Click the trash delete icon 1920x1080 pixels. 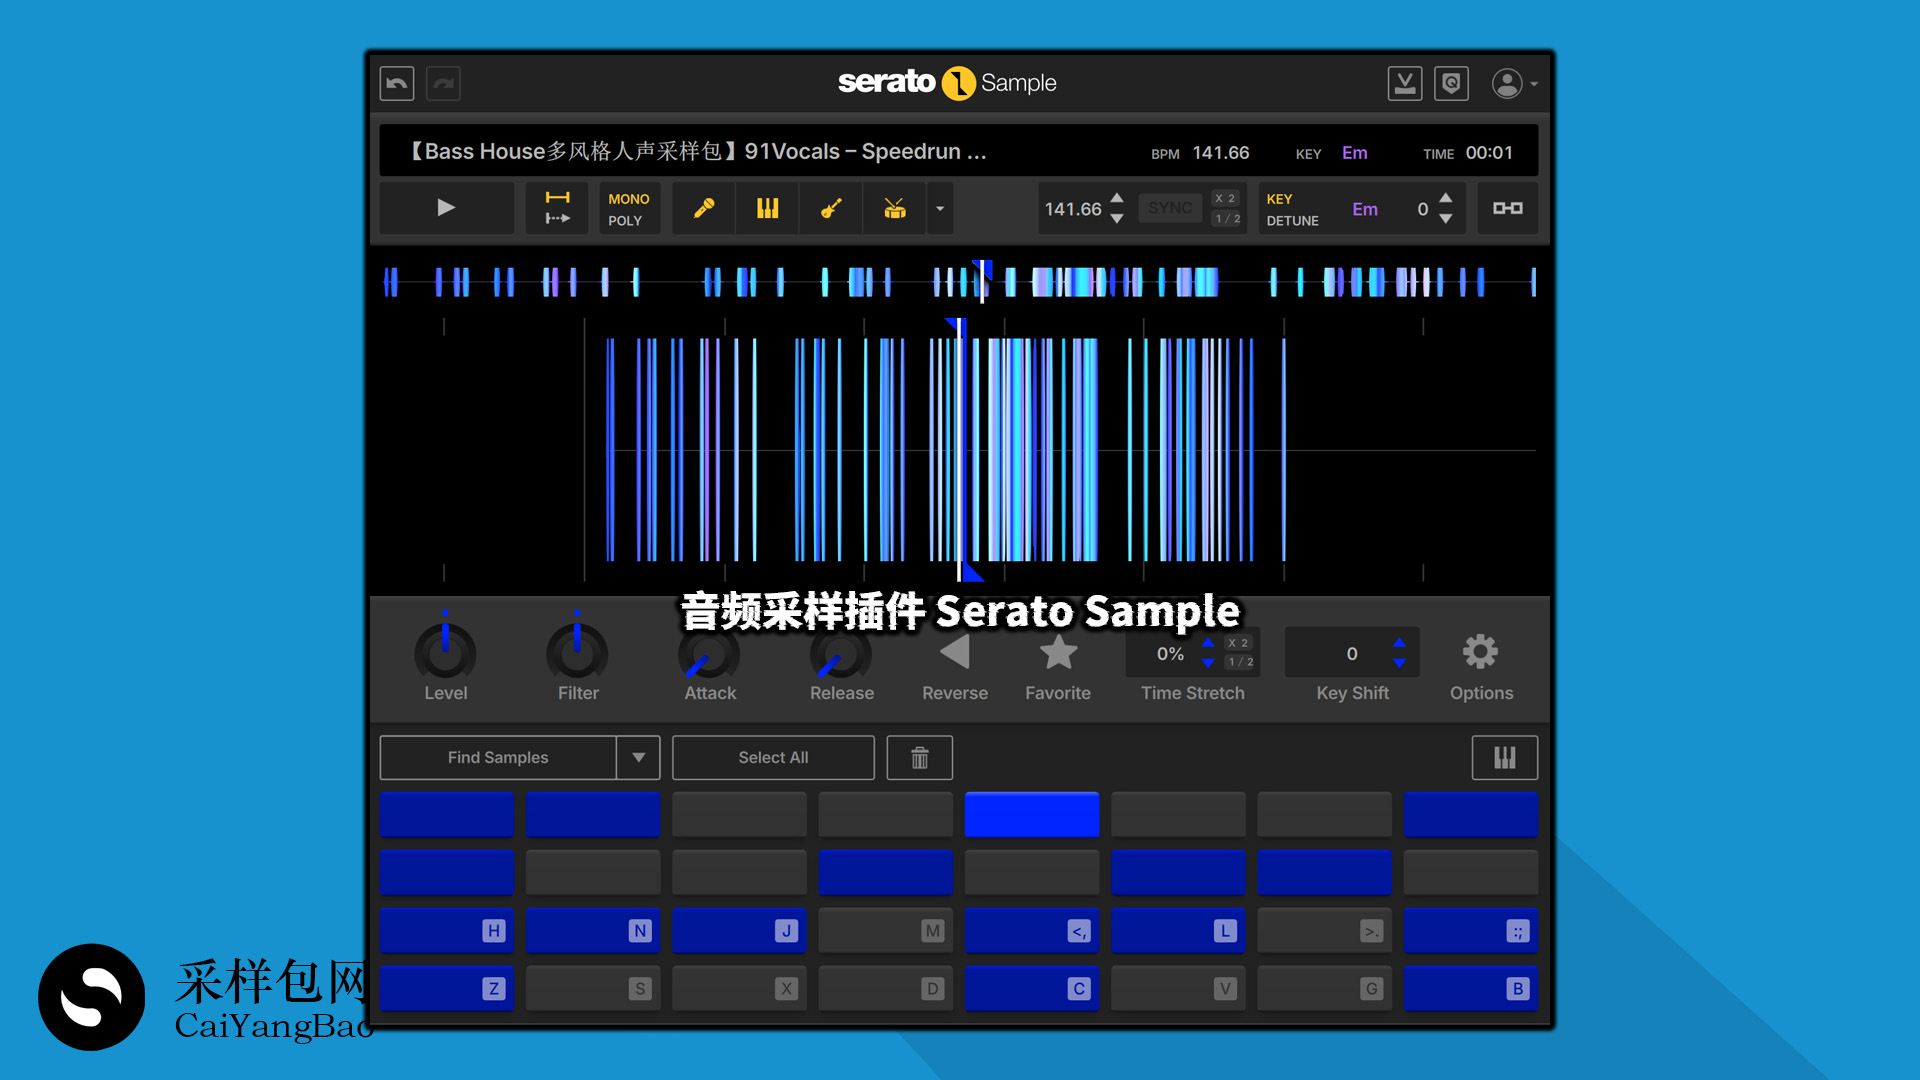pos(919,757)
